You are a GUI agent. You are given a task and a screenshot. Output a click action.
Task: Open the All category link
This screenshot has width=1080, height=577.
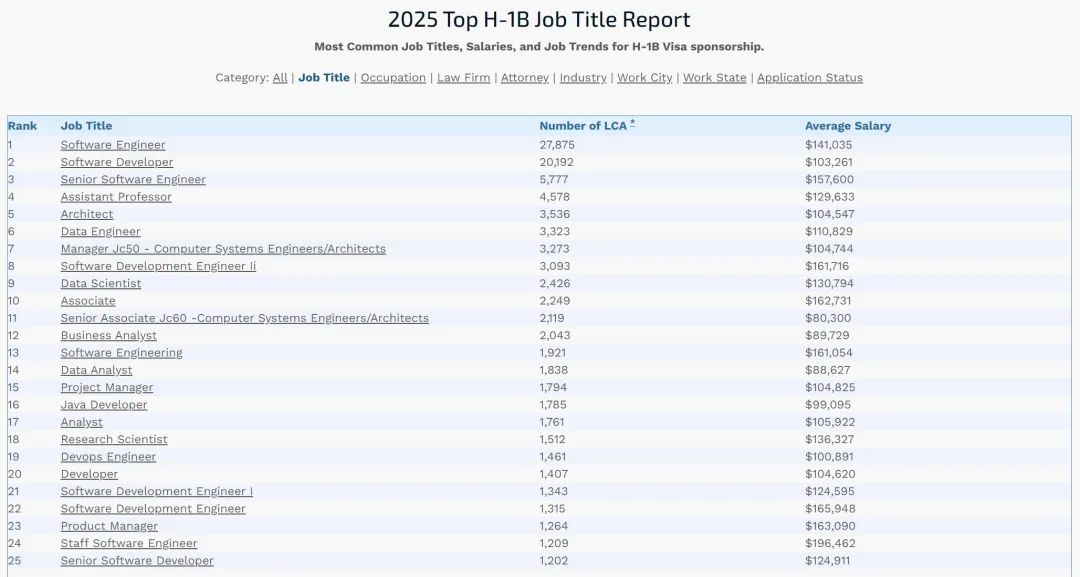click(280, 78)
